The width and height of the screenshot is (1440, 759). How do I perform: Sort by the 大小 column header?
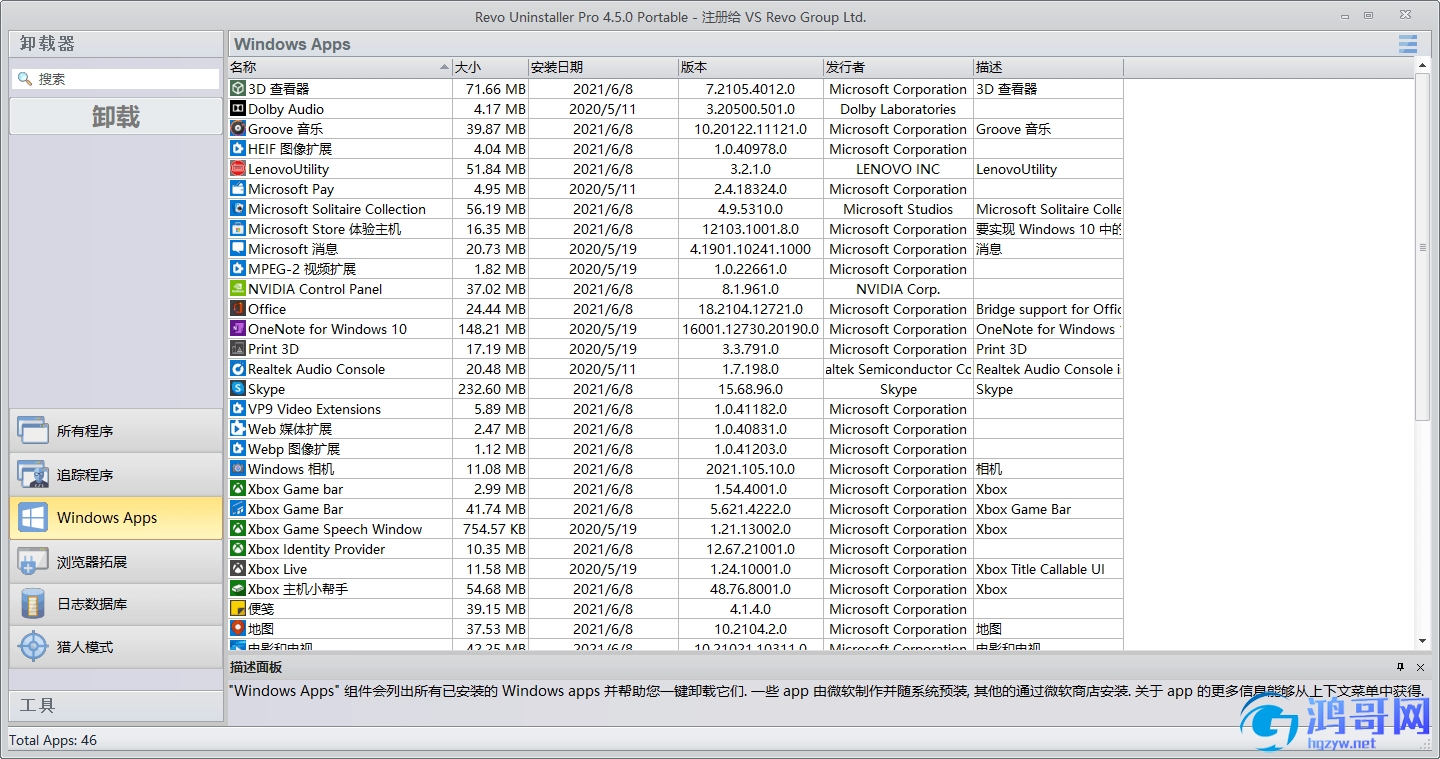coord(490,67)
